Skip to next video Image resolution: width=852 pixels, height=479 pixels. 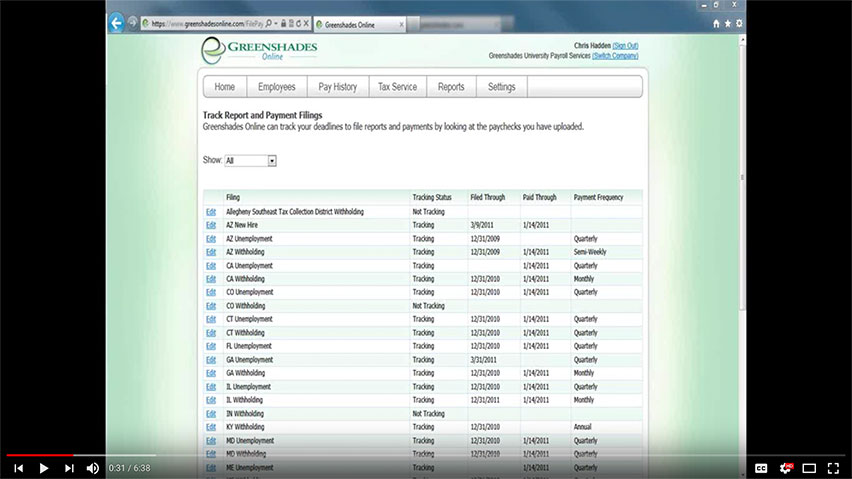[69, 468]
